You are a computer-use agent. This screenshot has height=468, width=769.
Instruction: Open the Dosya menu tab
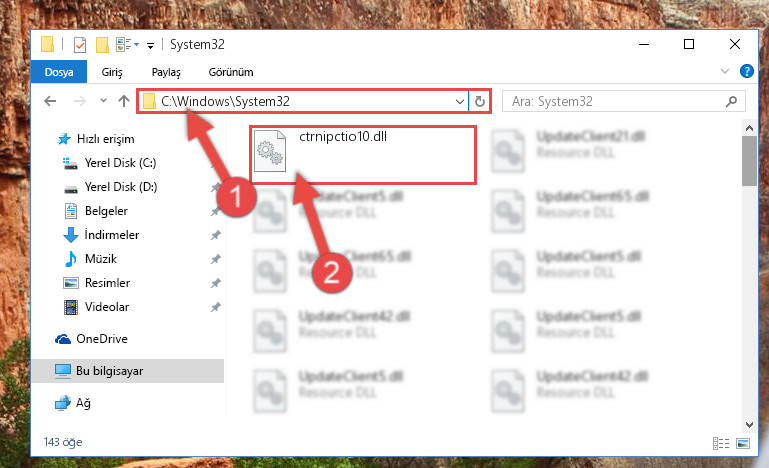(x=59, y=72)
